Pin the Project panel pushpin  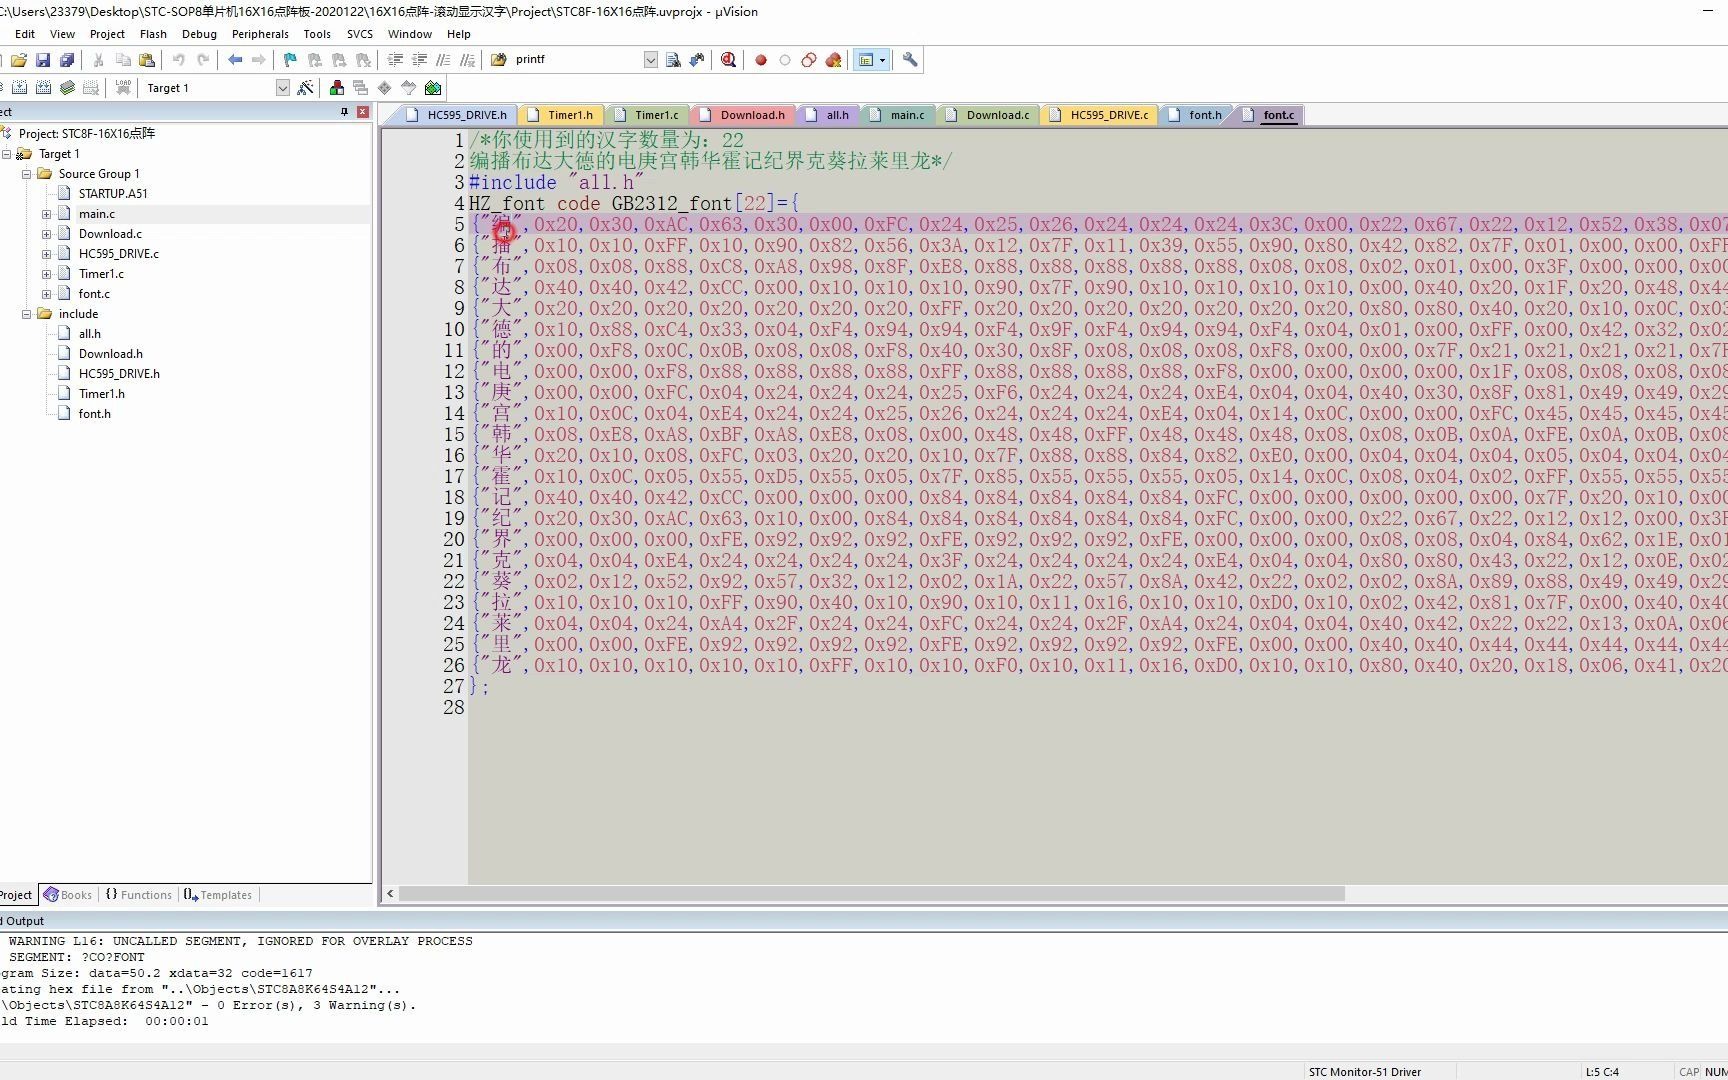point(344,112)
